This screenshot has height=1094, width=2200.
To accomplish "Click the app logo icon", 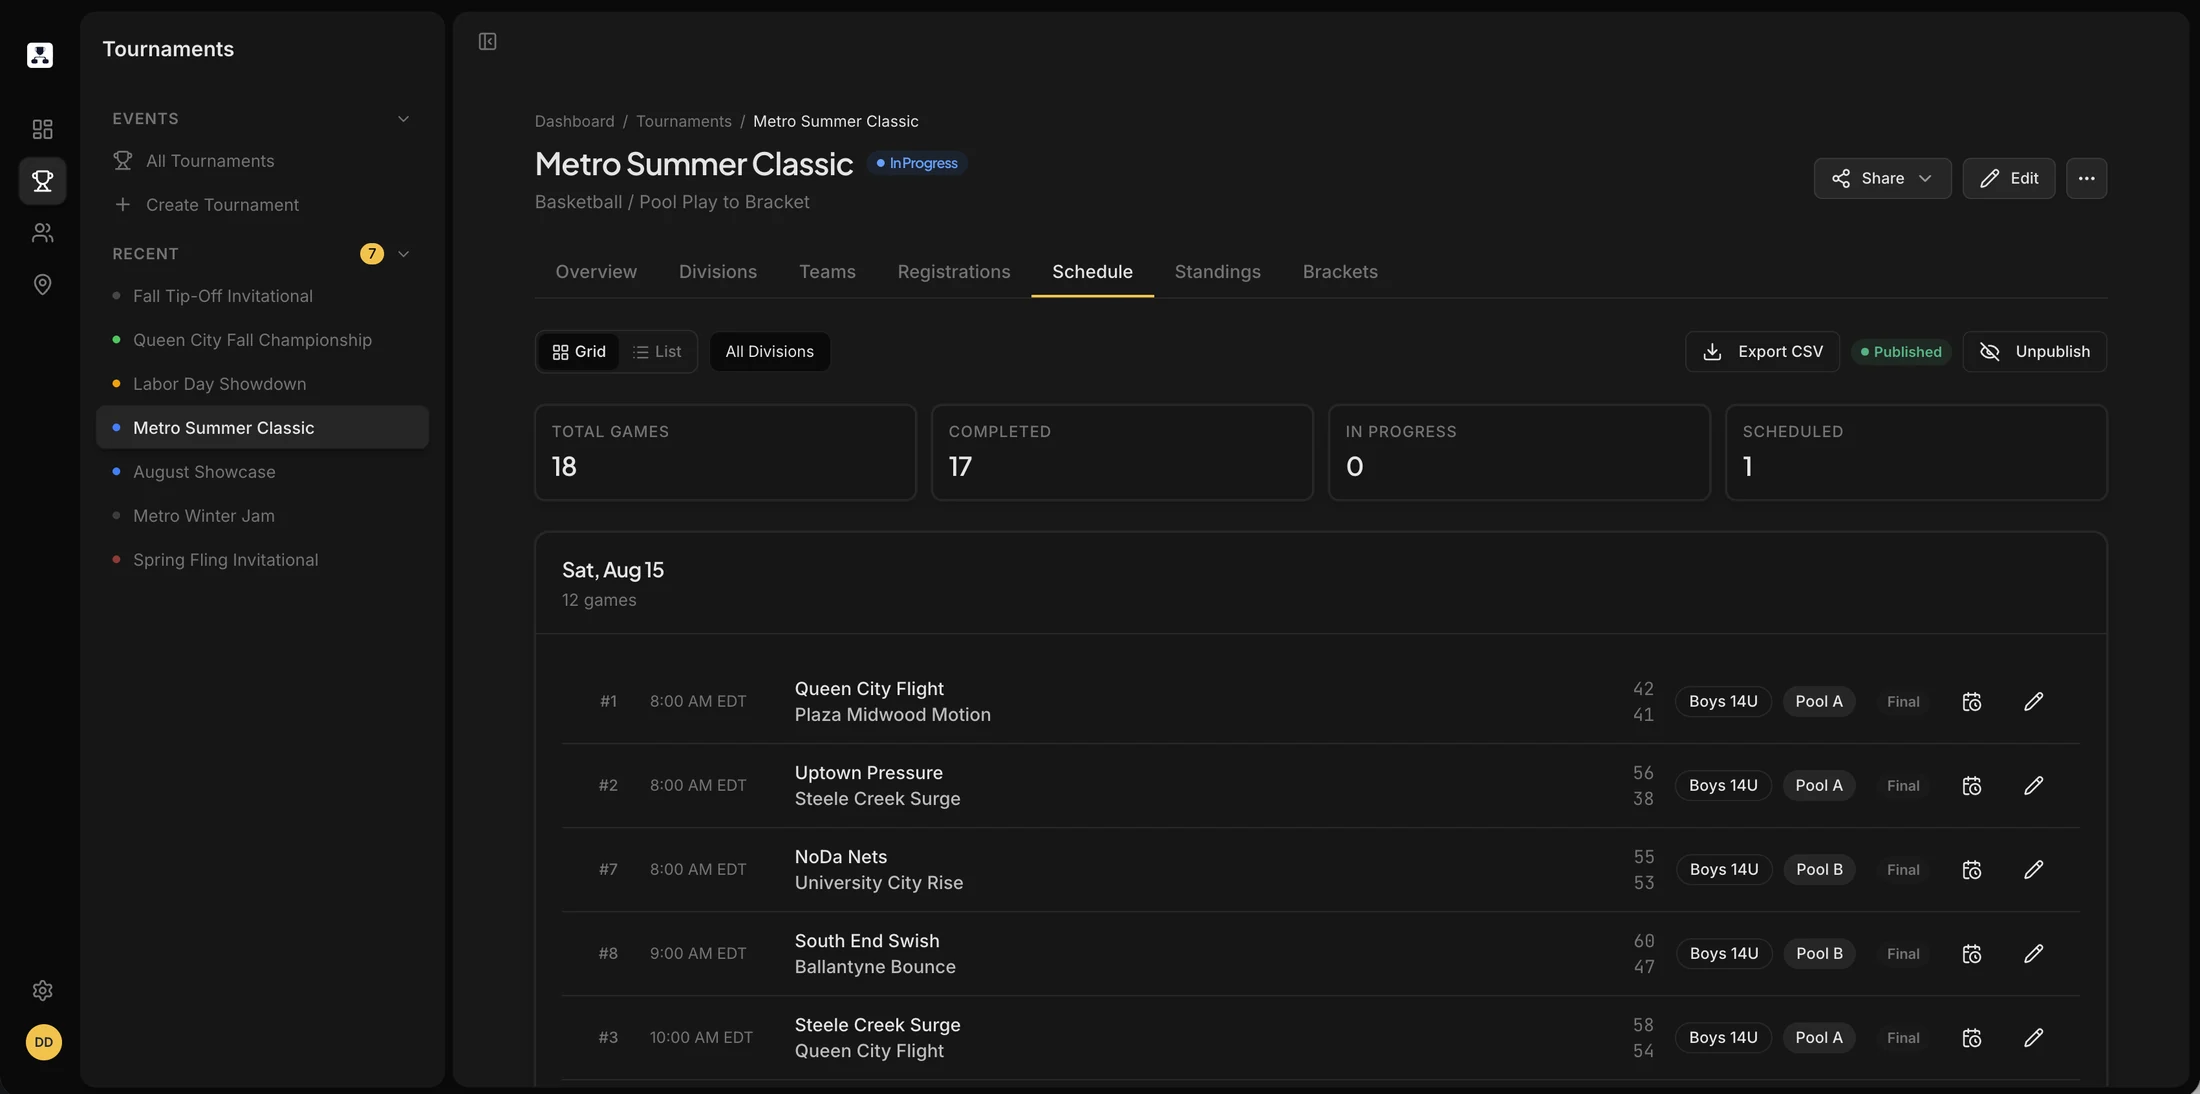I will point(40,55).
